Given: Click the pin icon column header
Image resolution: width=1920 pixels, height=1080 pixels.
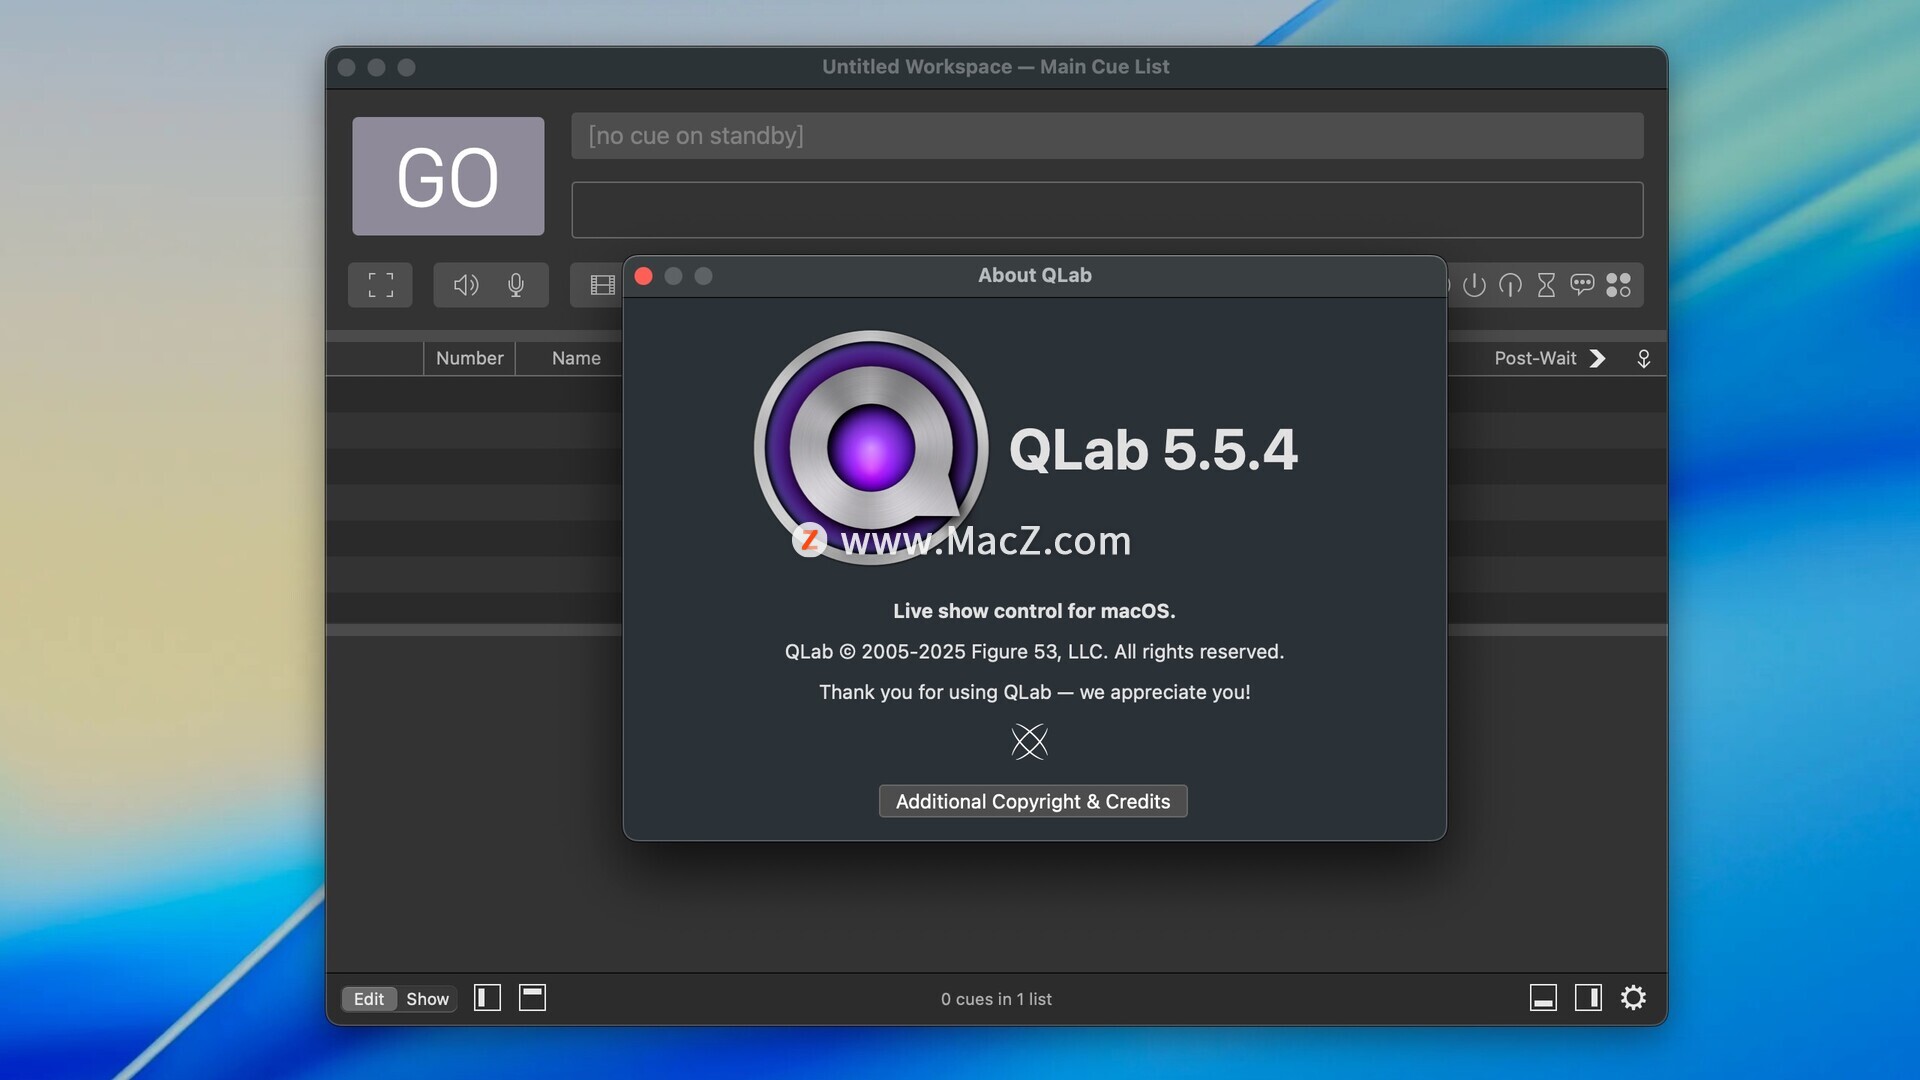Looking at the screenshot, I should 1643,358.
